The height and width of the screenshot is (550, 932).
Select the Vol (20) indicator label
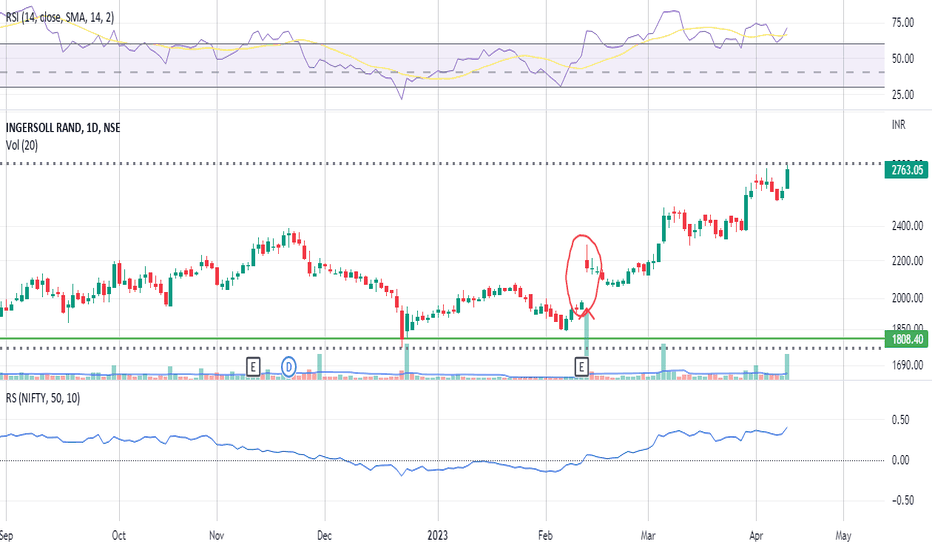(x=22, y=145)
